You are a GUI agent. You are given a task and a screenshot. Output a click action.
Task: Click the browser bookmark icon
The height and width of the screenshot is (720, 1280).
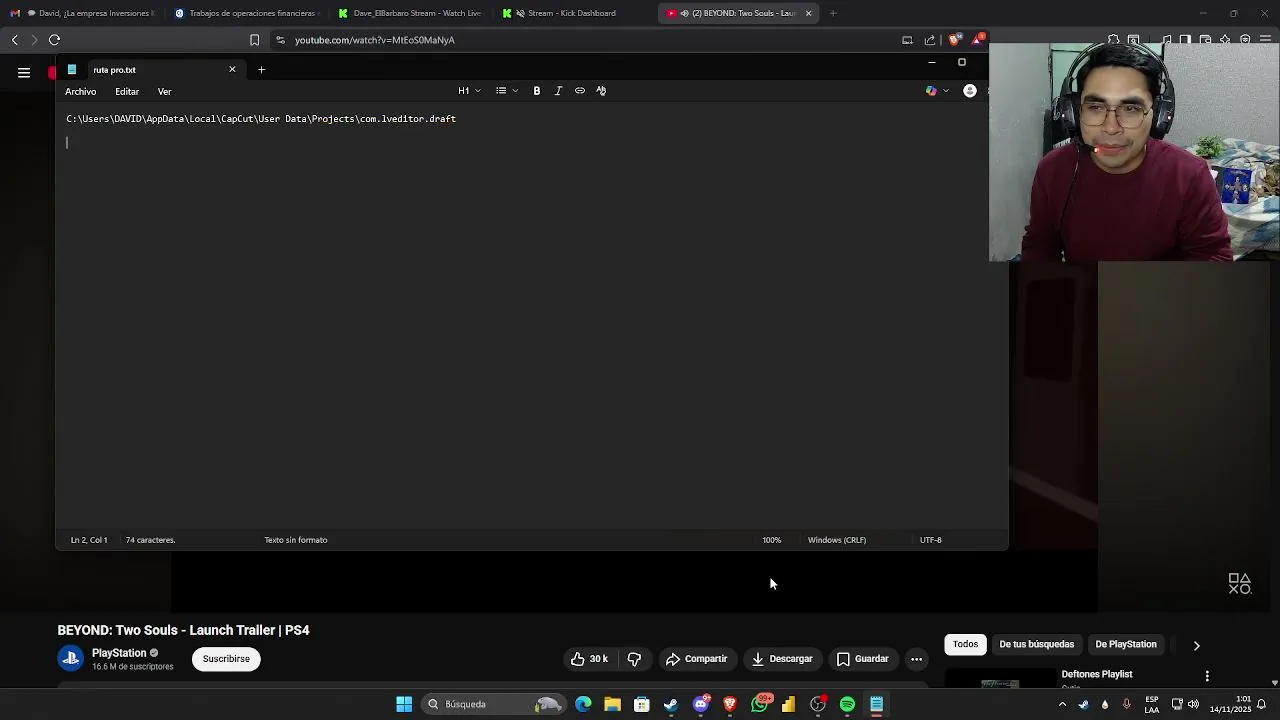(x=254, y=40)
